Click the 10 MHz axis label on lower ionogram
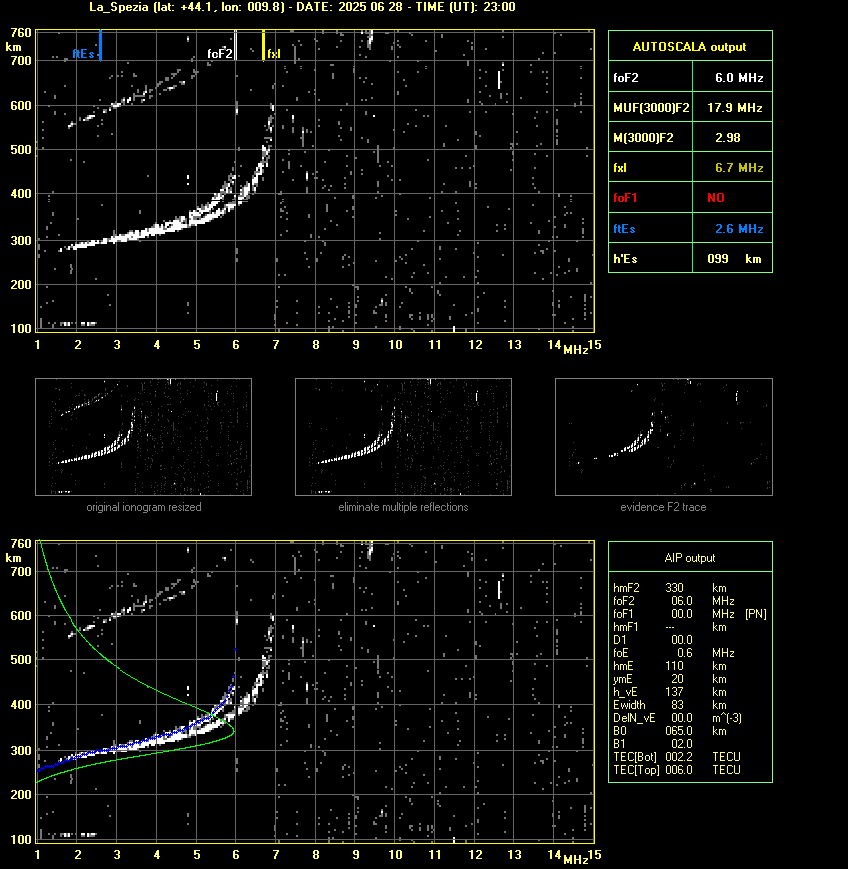 click(395, 855)
